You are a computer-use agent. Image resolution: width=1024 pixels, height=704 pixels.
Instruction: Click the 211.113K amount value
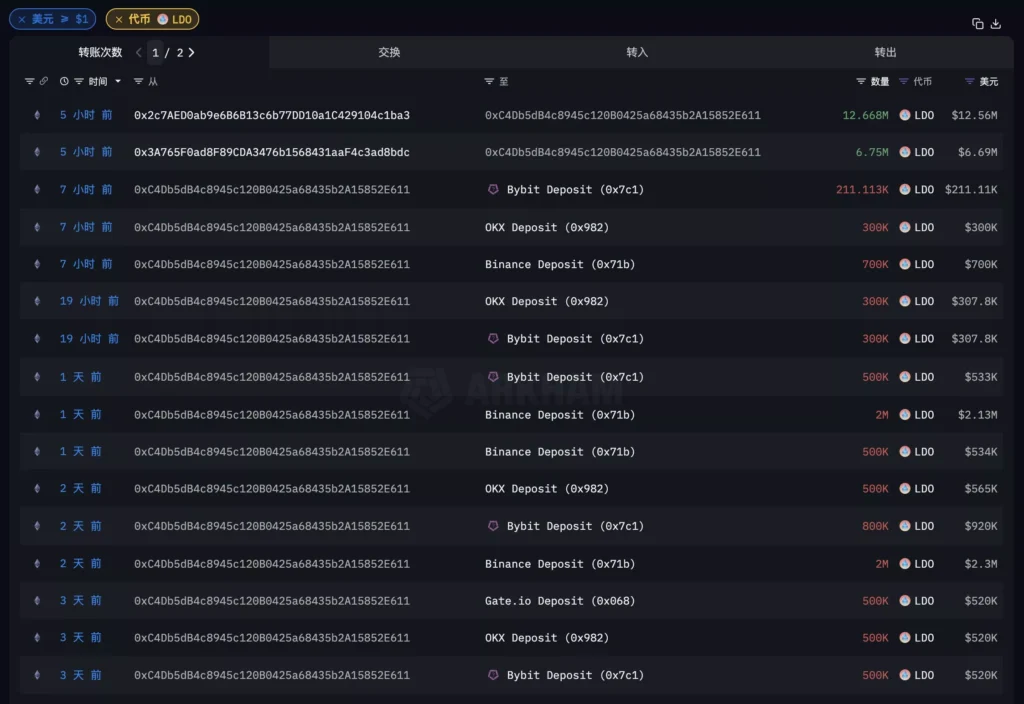pos(862,189)
